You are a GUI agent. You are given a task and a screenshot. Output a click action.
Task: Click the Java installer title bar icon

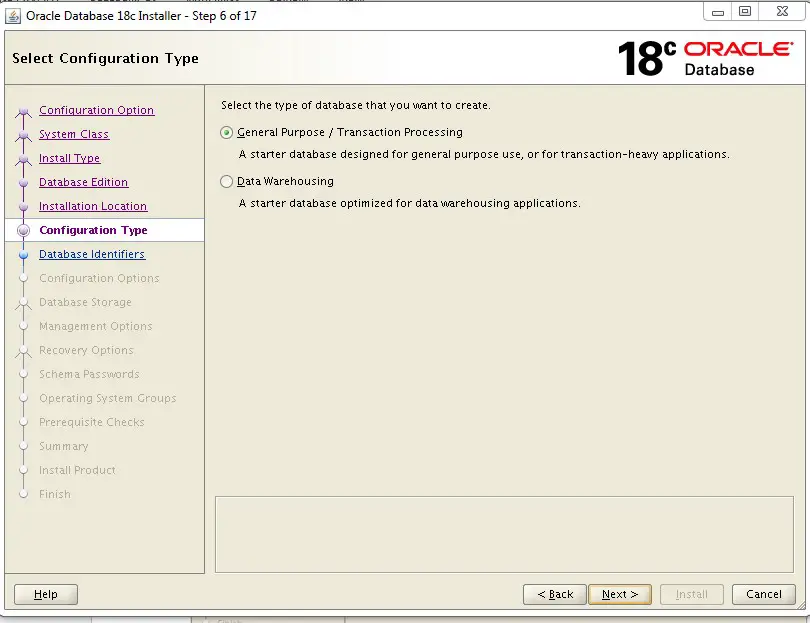tap(13, 16)
